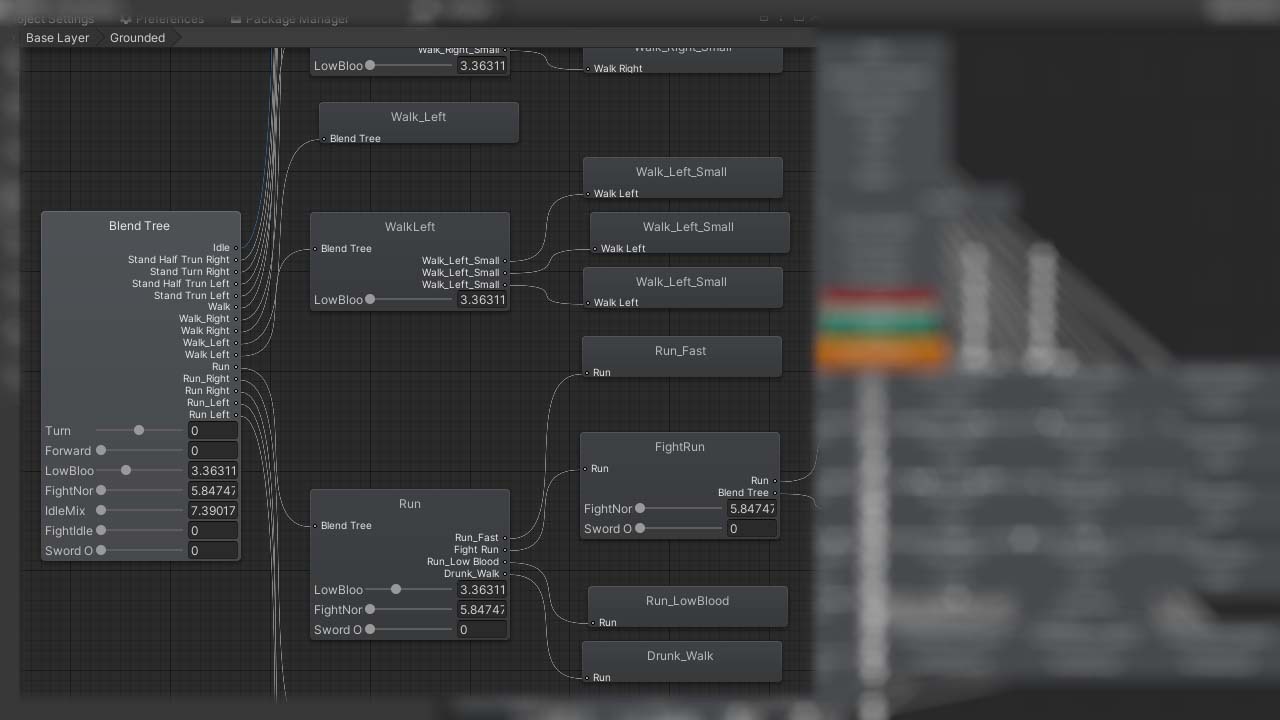Click the LowBloo value field in WalkLeft node
Image resolution: width=1280 pixels, height=720 pixels.
(x=481, y=300)
